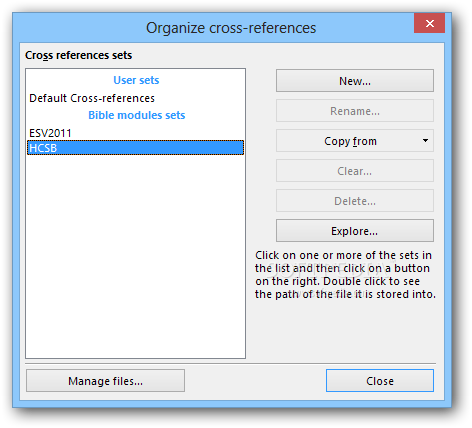Click the Clear... button
This screenshot has width=472, height=428.
355,171
